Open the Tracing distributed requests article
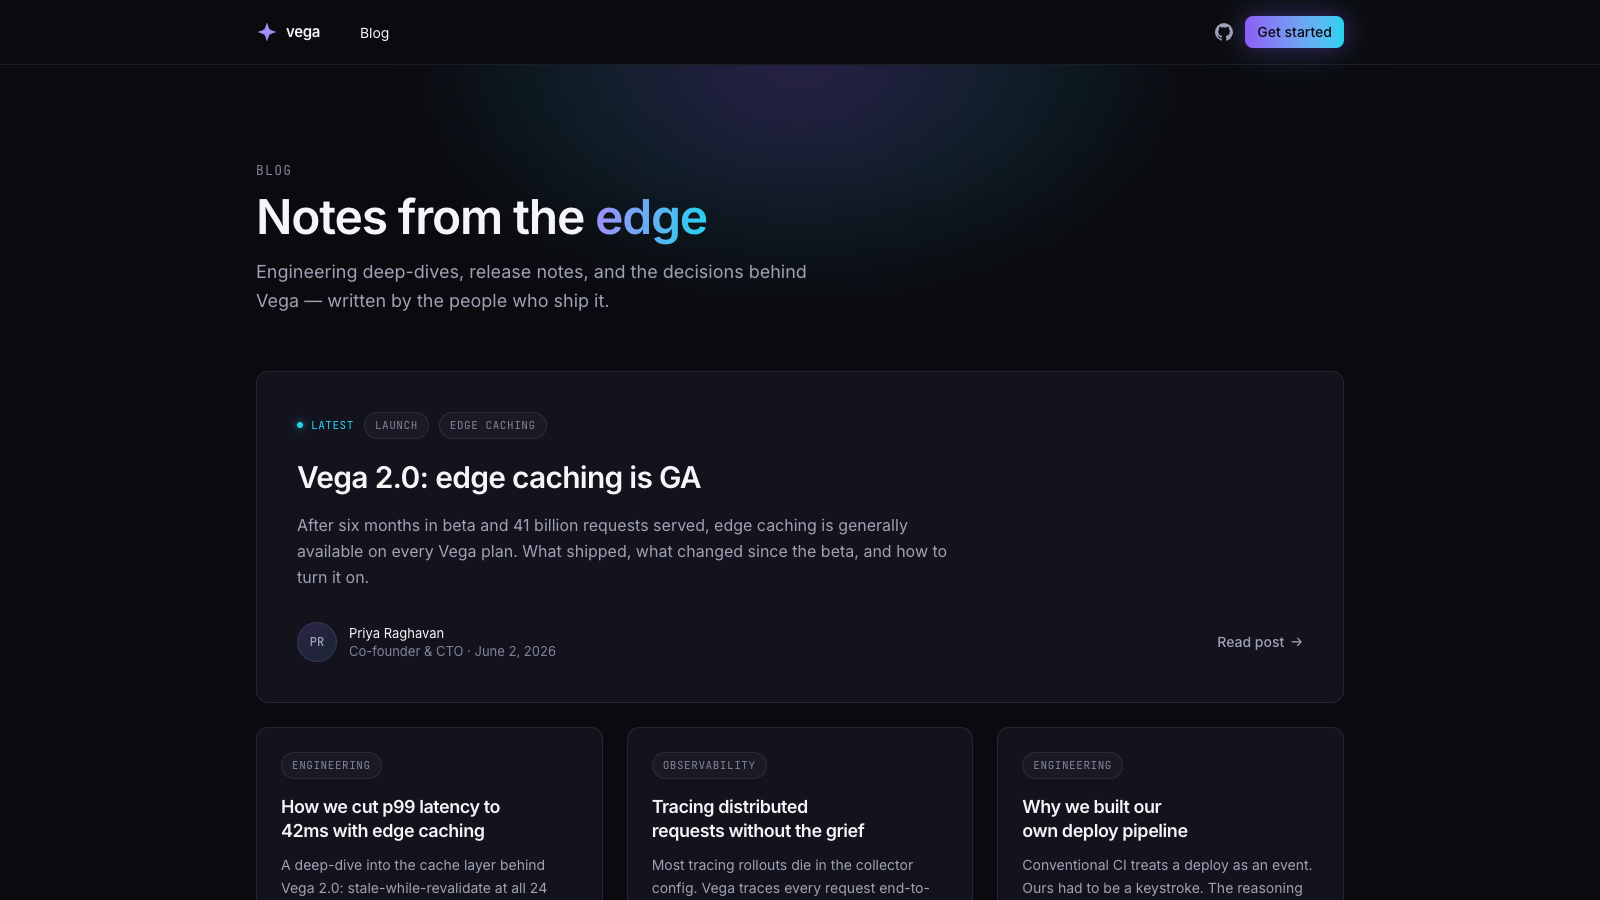This screenshot has width=1600, height=900. (x=758, y=819)
